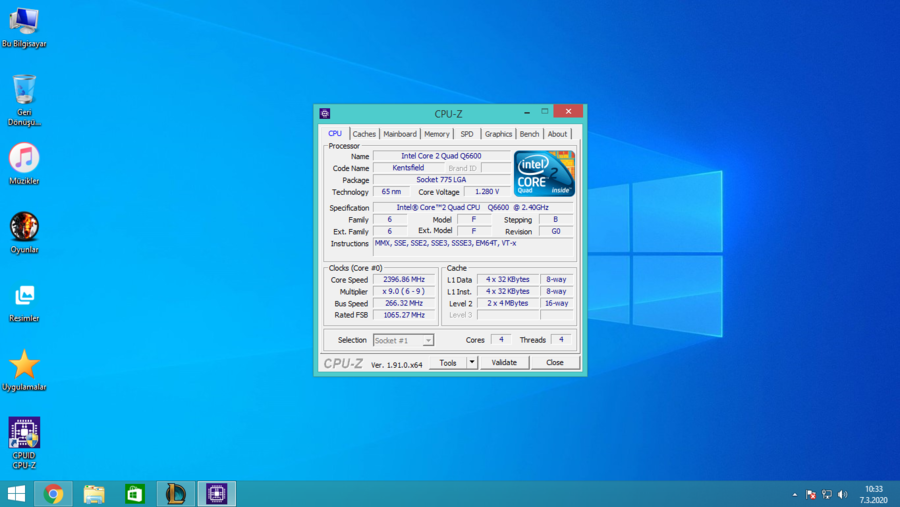This screenshot has width=900, height=507.
Task: Click the Socket 775 LGA package value
Action: (x=441, y=180)
